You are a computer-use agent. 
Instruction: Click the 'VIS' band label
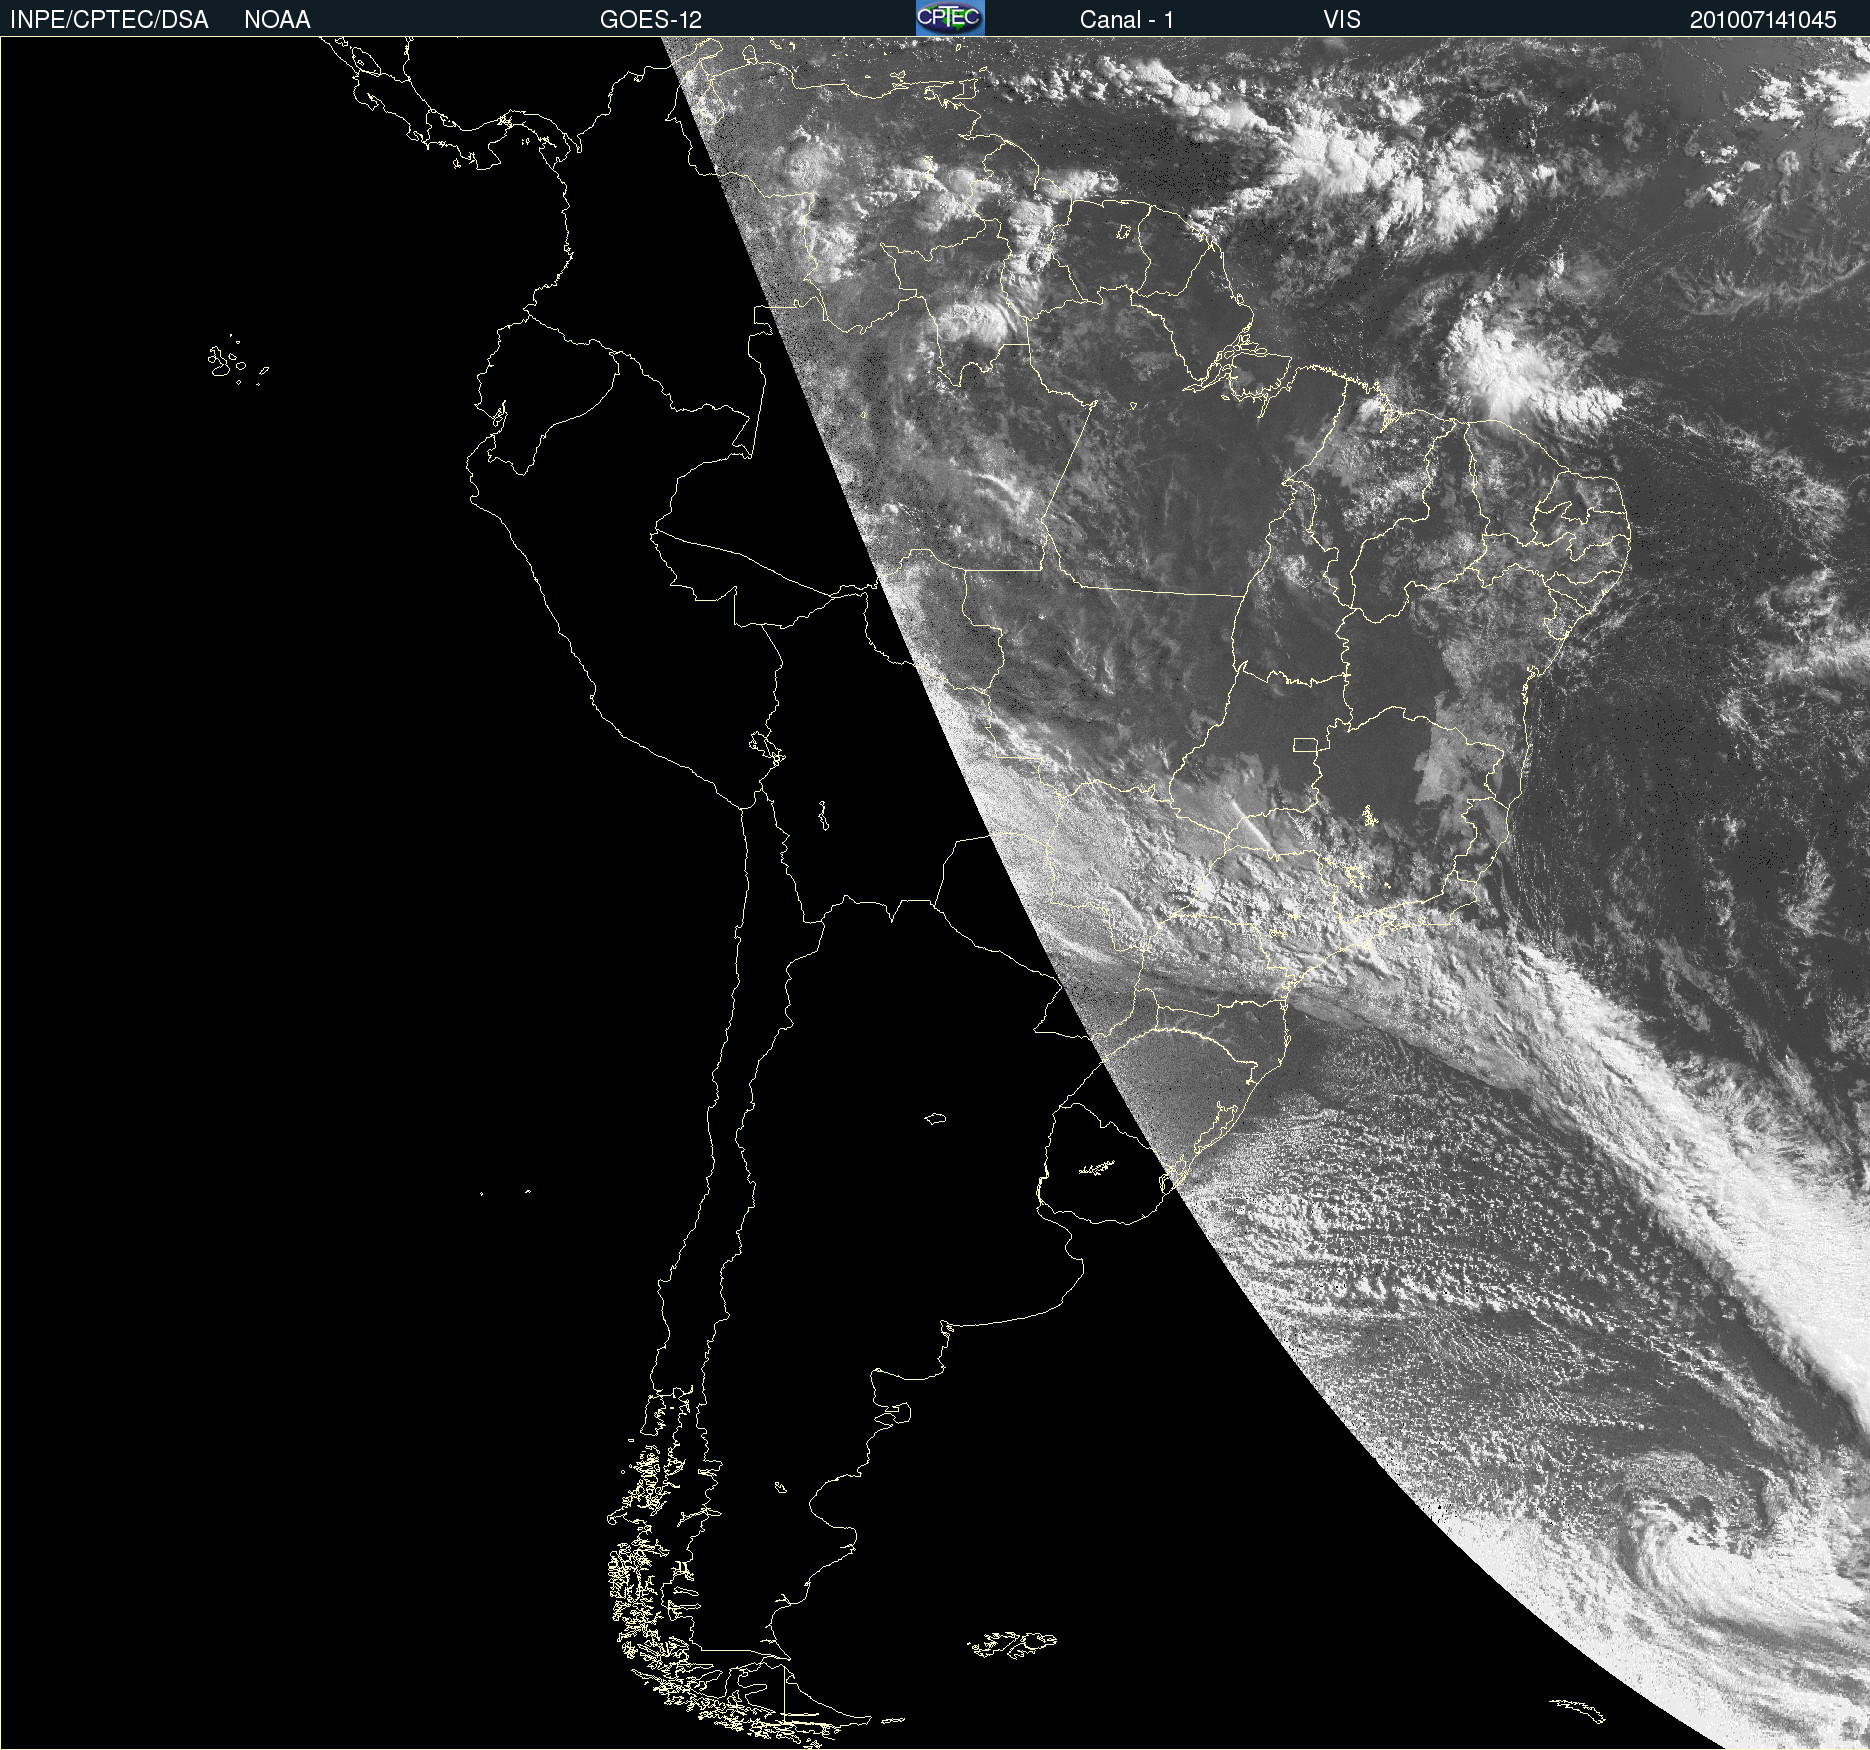click(1342, 19)
